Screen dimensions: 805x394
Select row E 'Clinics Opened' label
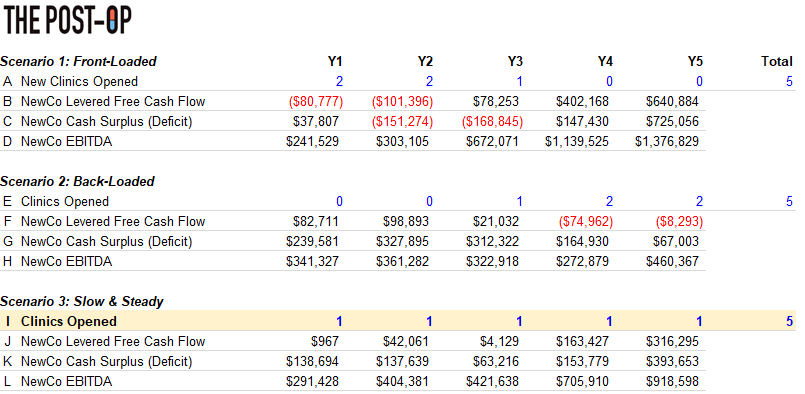[65, 201]
